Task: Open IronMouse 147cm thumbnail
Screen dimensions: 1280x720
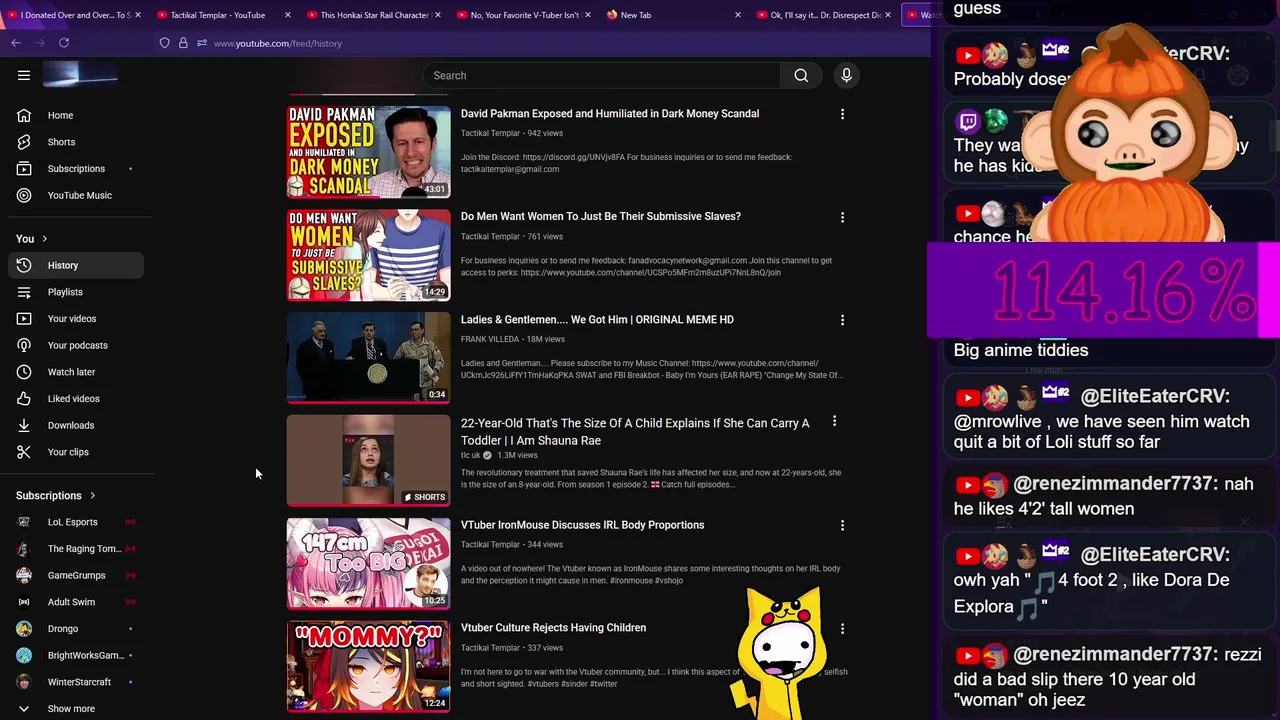Action: (x=368, y=564)
